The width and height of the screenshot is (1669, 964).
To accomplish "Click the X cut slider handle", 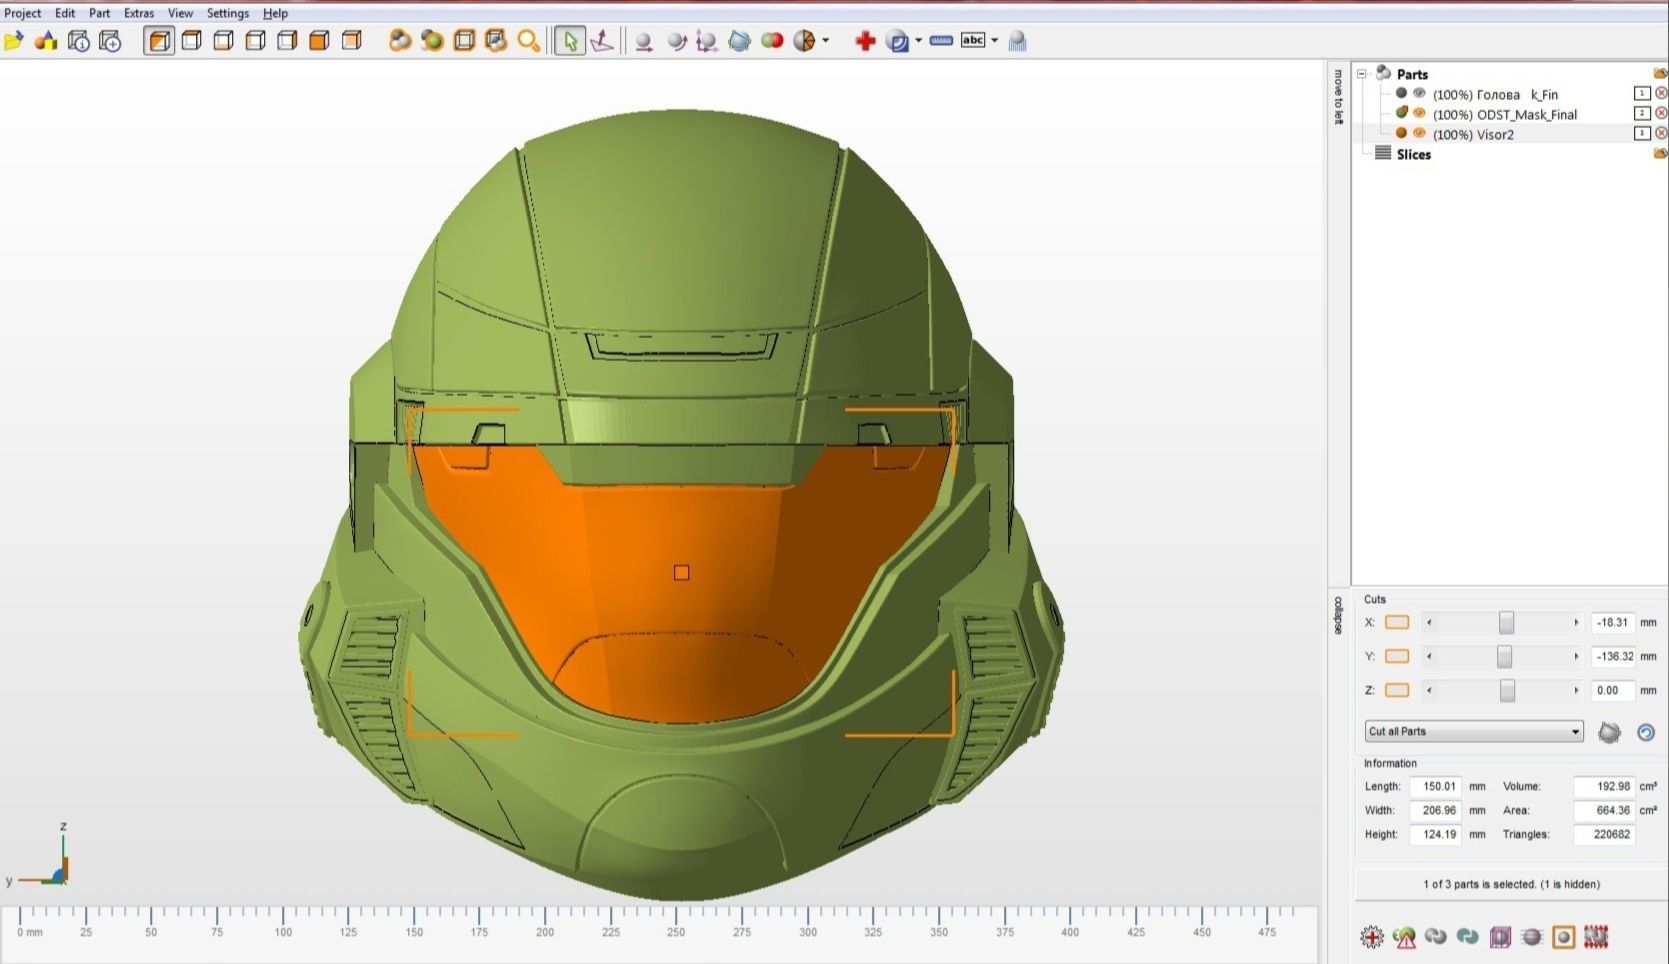I will [1506, 622].
